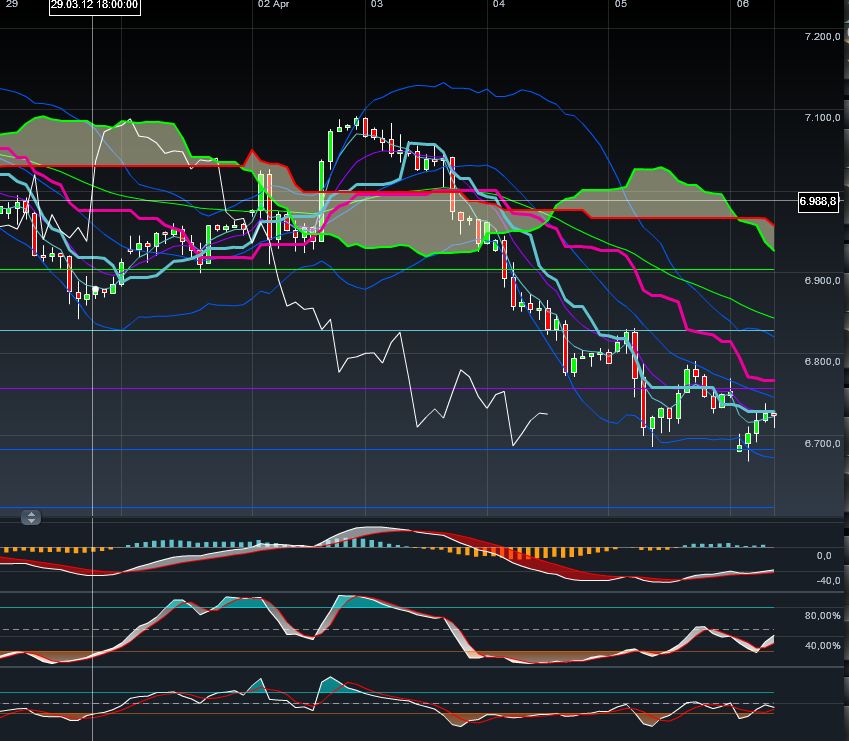Screen dimensions: 849x741
Task: Click the panel resize up-down arrow icon
Action: [31, 517]
